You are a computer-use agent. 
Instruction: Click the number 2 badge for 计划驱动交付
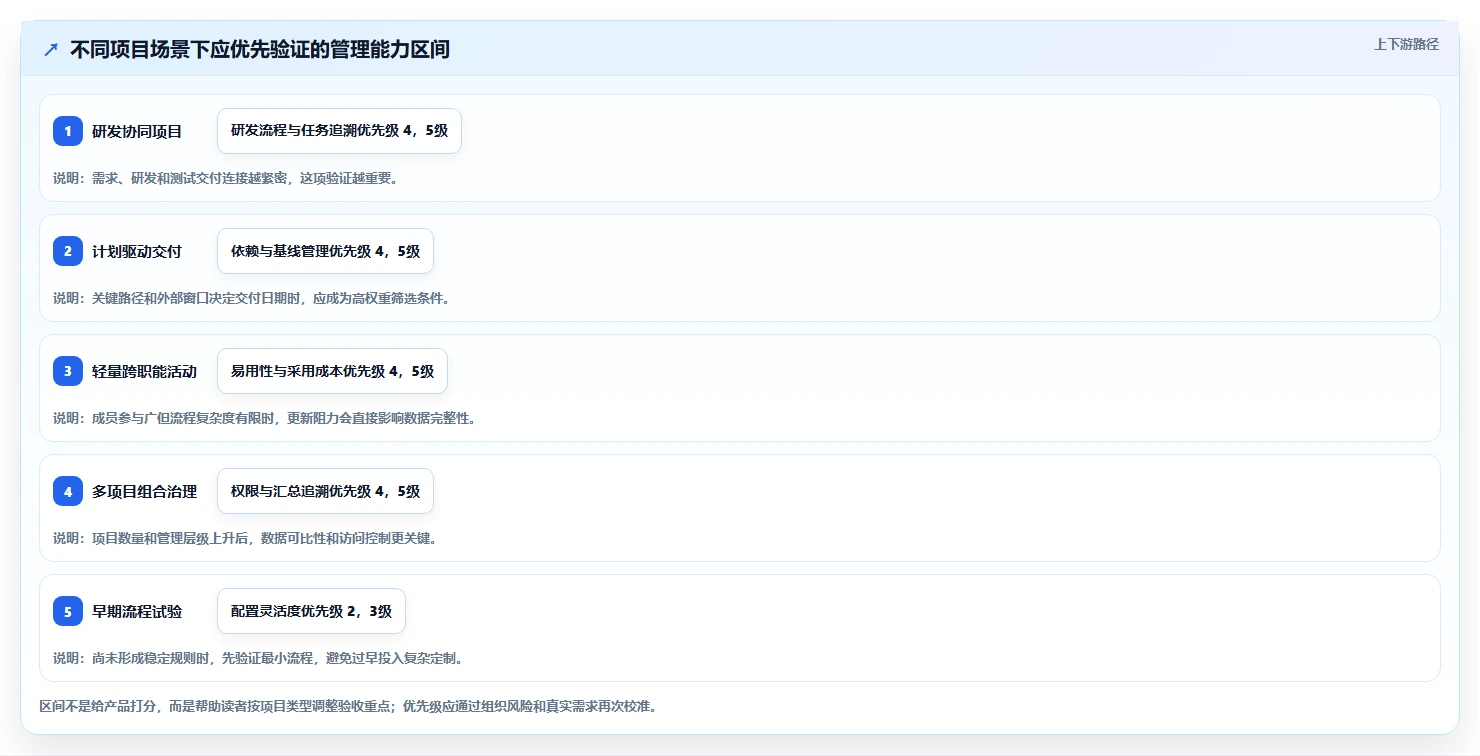68,251
